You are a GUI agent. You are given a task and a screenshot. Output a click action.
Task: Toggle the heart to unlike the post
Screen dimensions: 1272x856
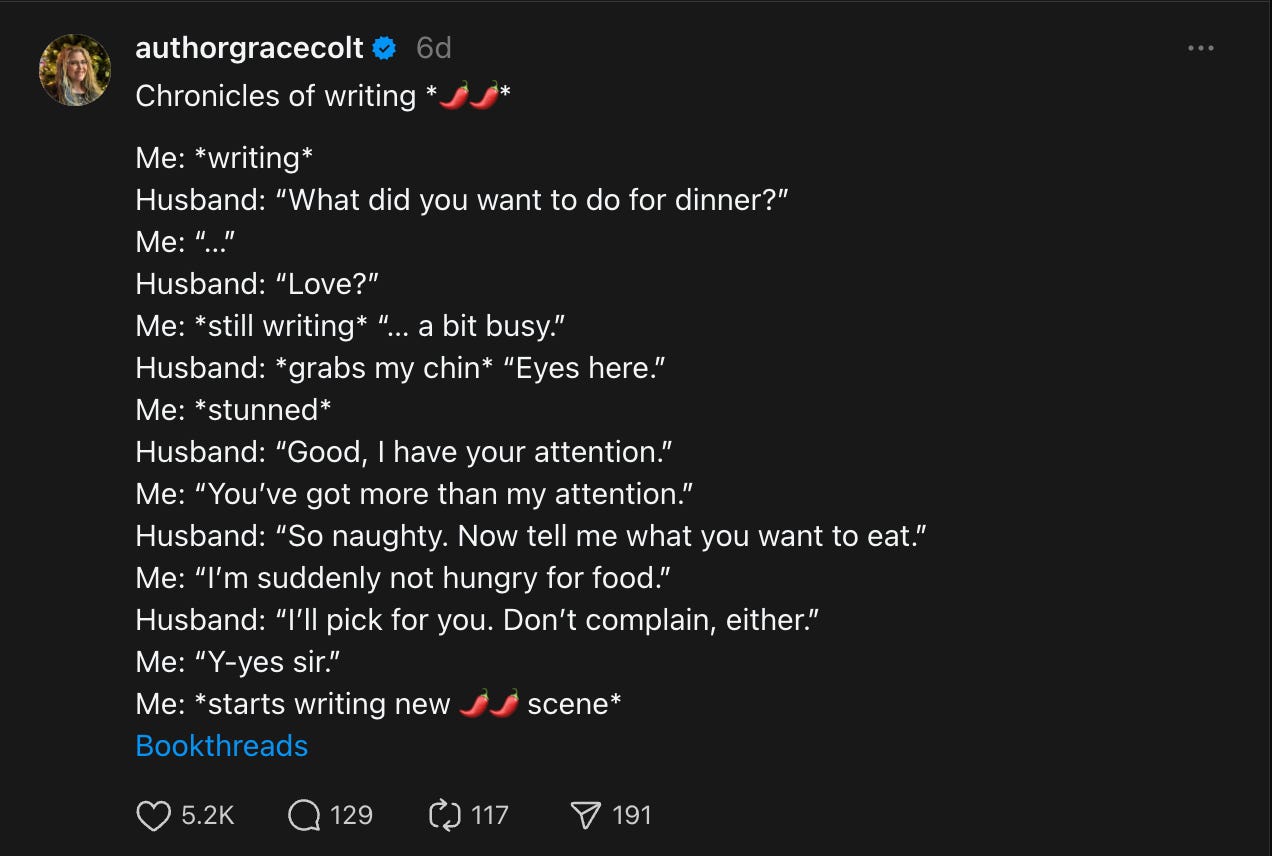(152, 815)
